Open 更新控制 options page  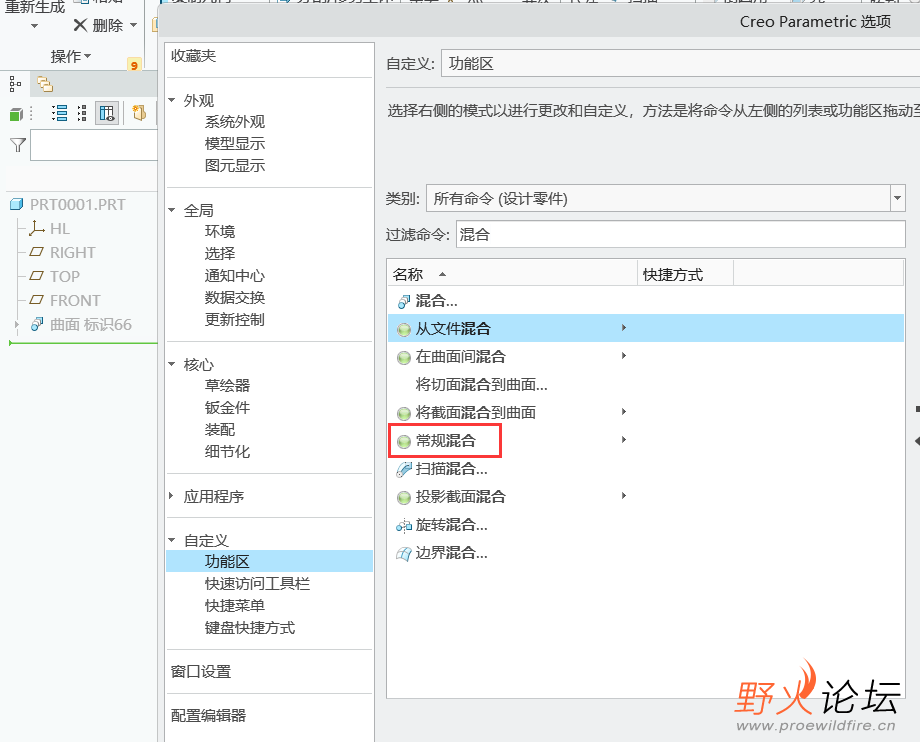[x=235, y=320]
